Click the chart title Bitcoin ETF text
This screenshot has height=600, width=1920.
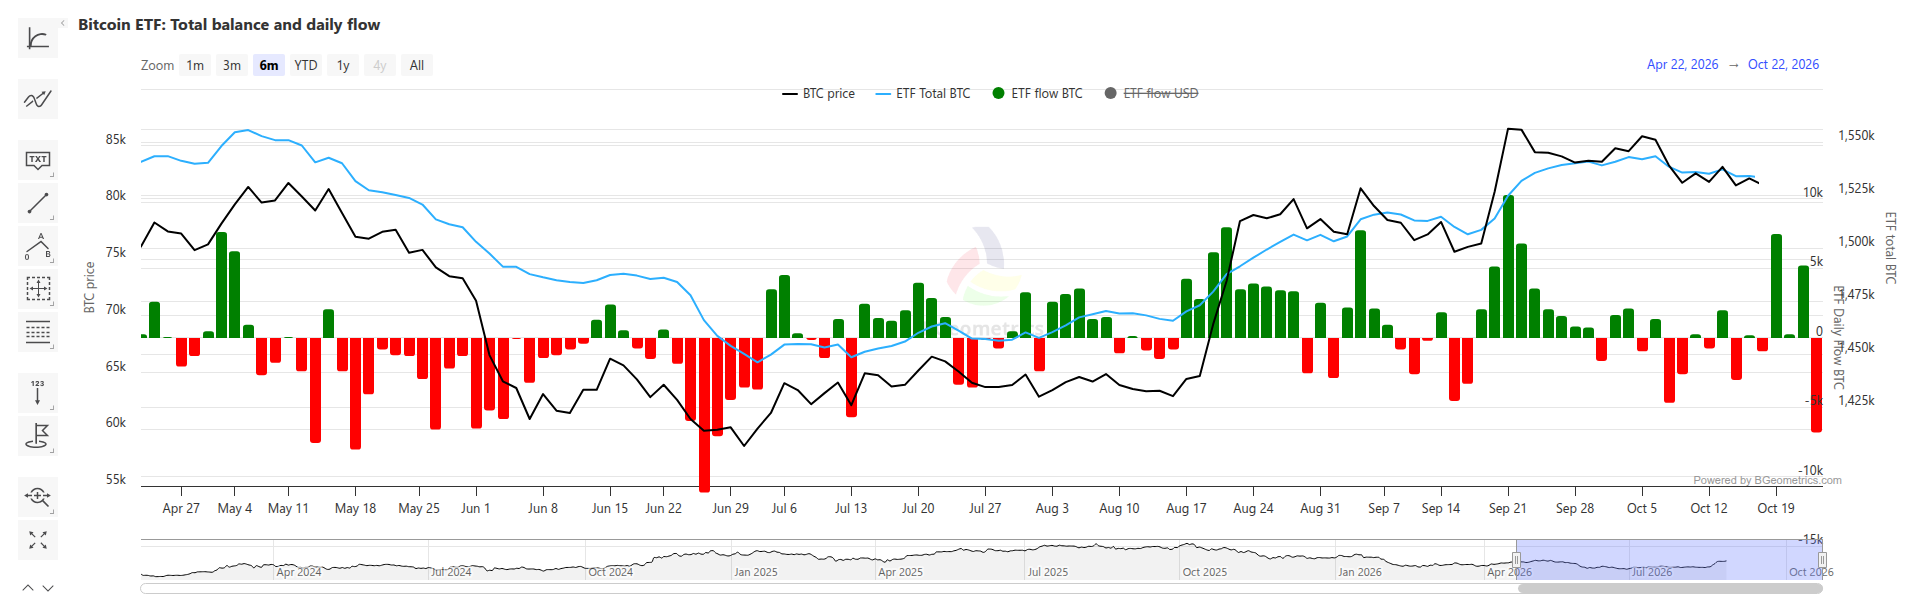pos(229,24)
